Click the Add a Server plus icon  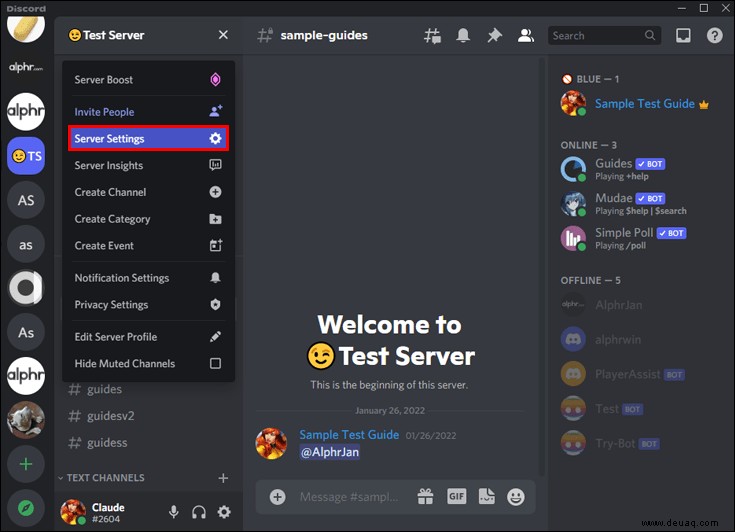[26, 464]
